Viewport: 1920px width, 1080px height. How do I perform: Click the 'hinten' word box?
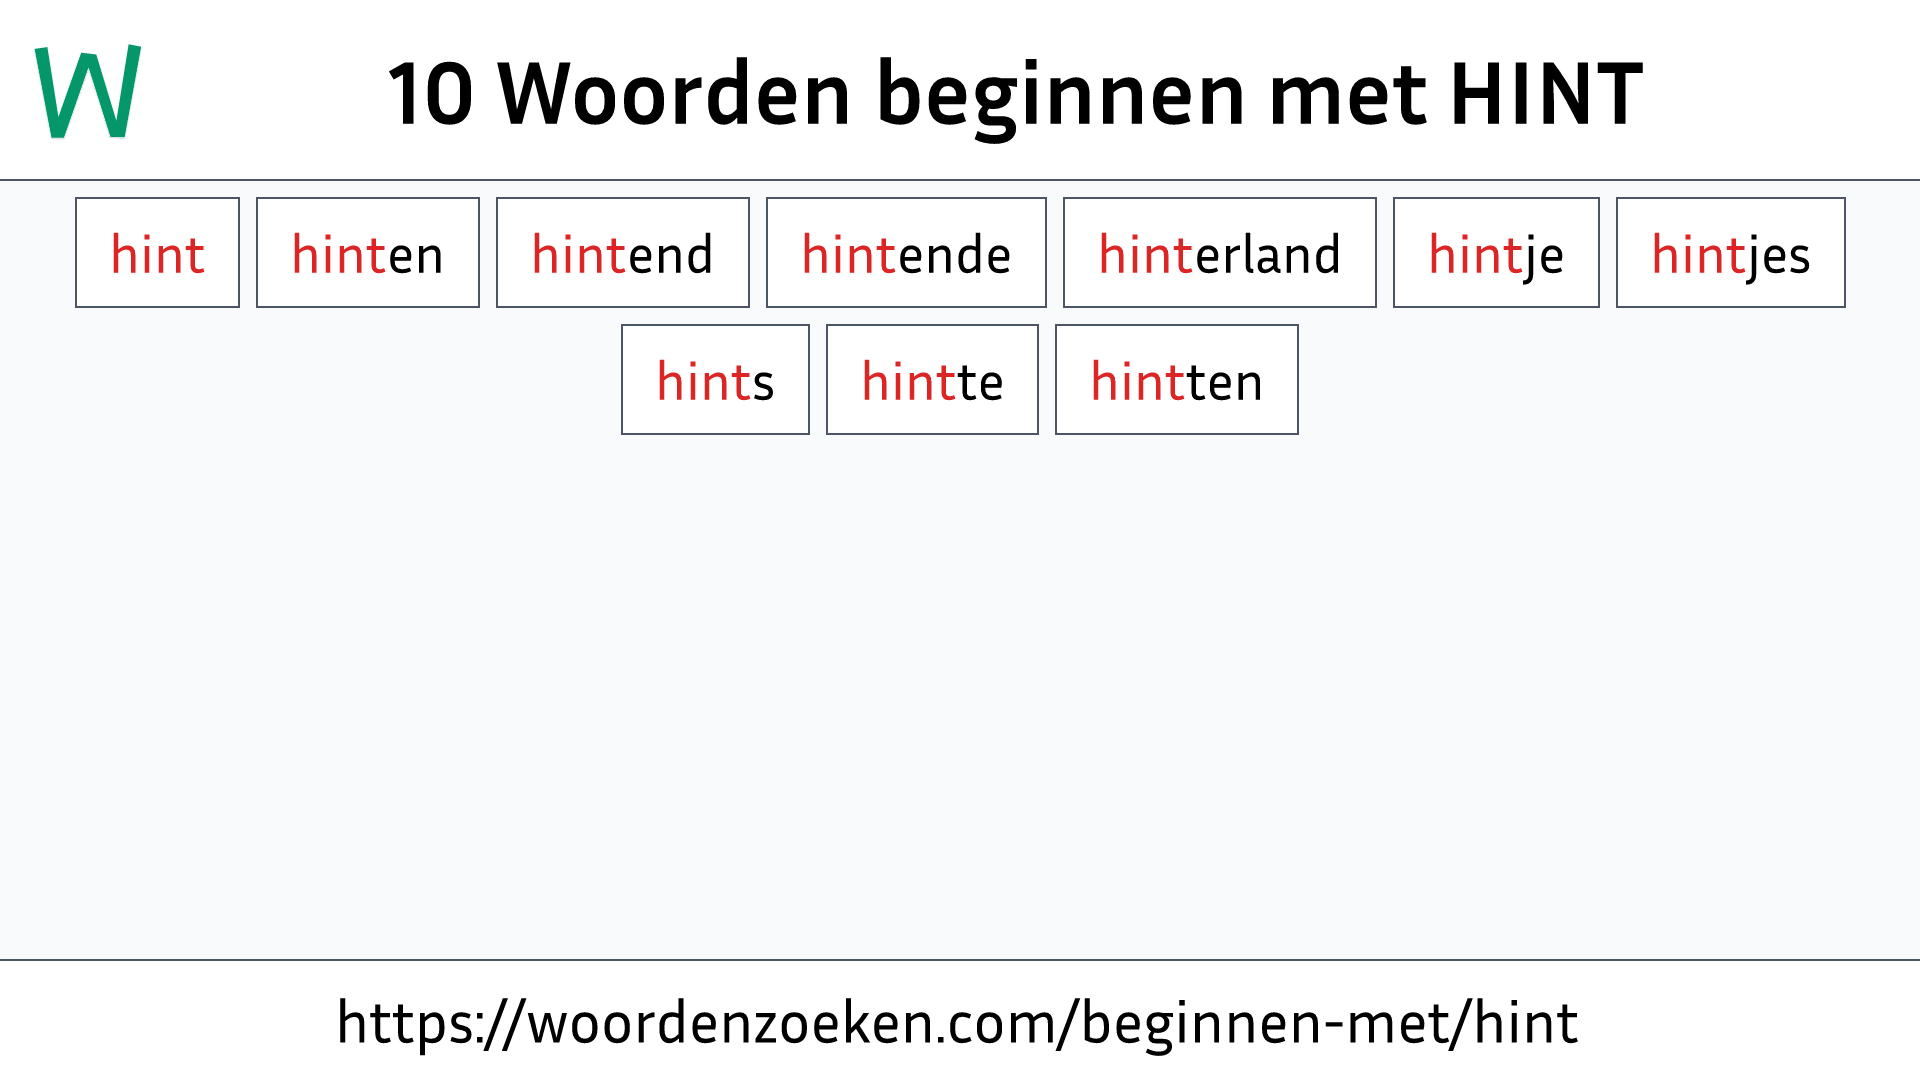click(367, 252)
